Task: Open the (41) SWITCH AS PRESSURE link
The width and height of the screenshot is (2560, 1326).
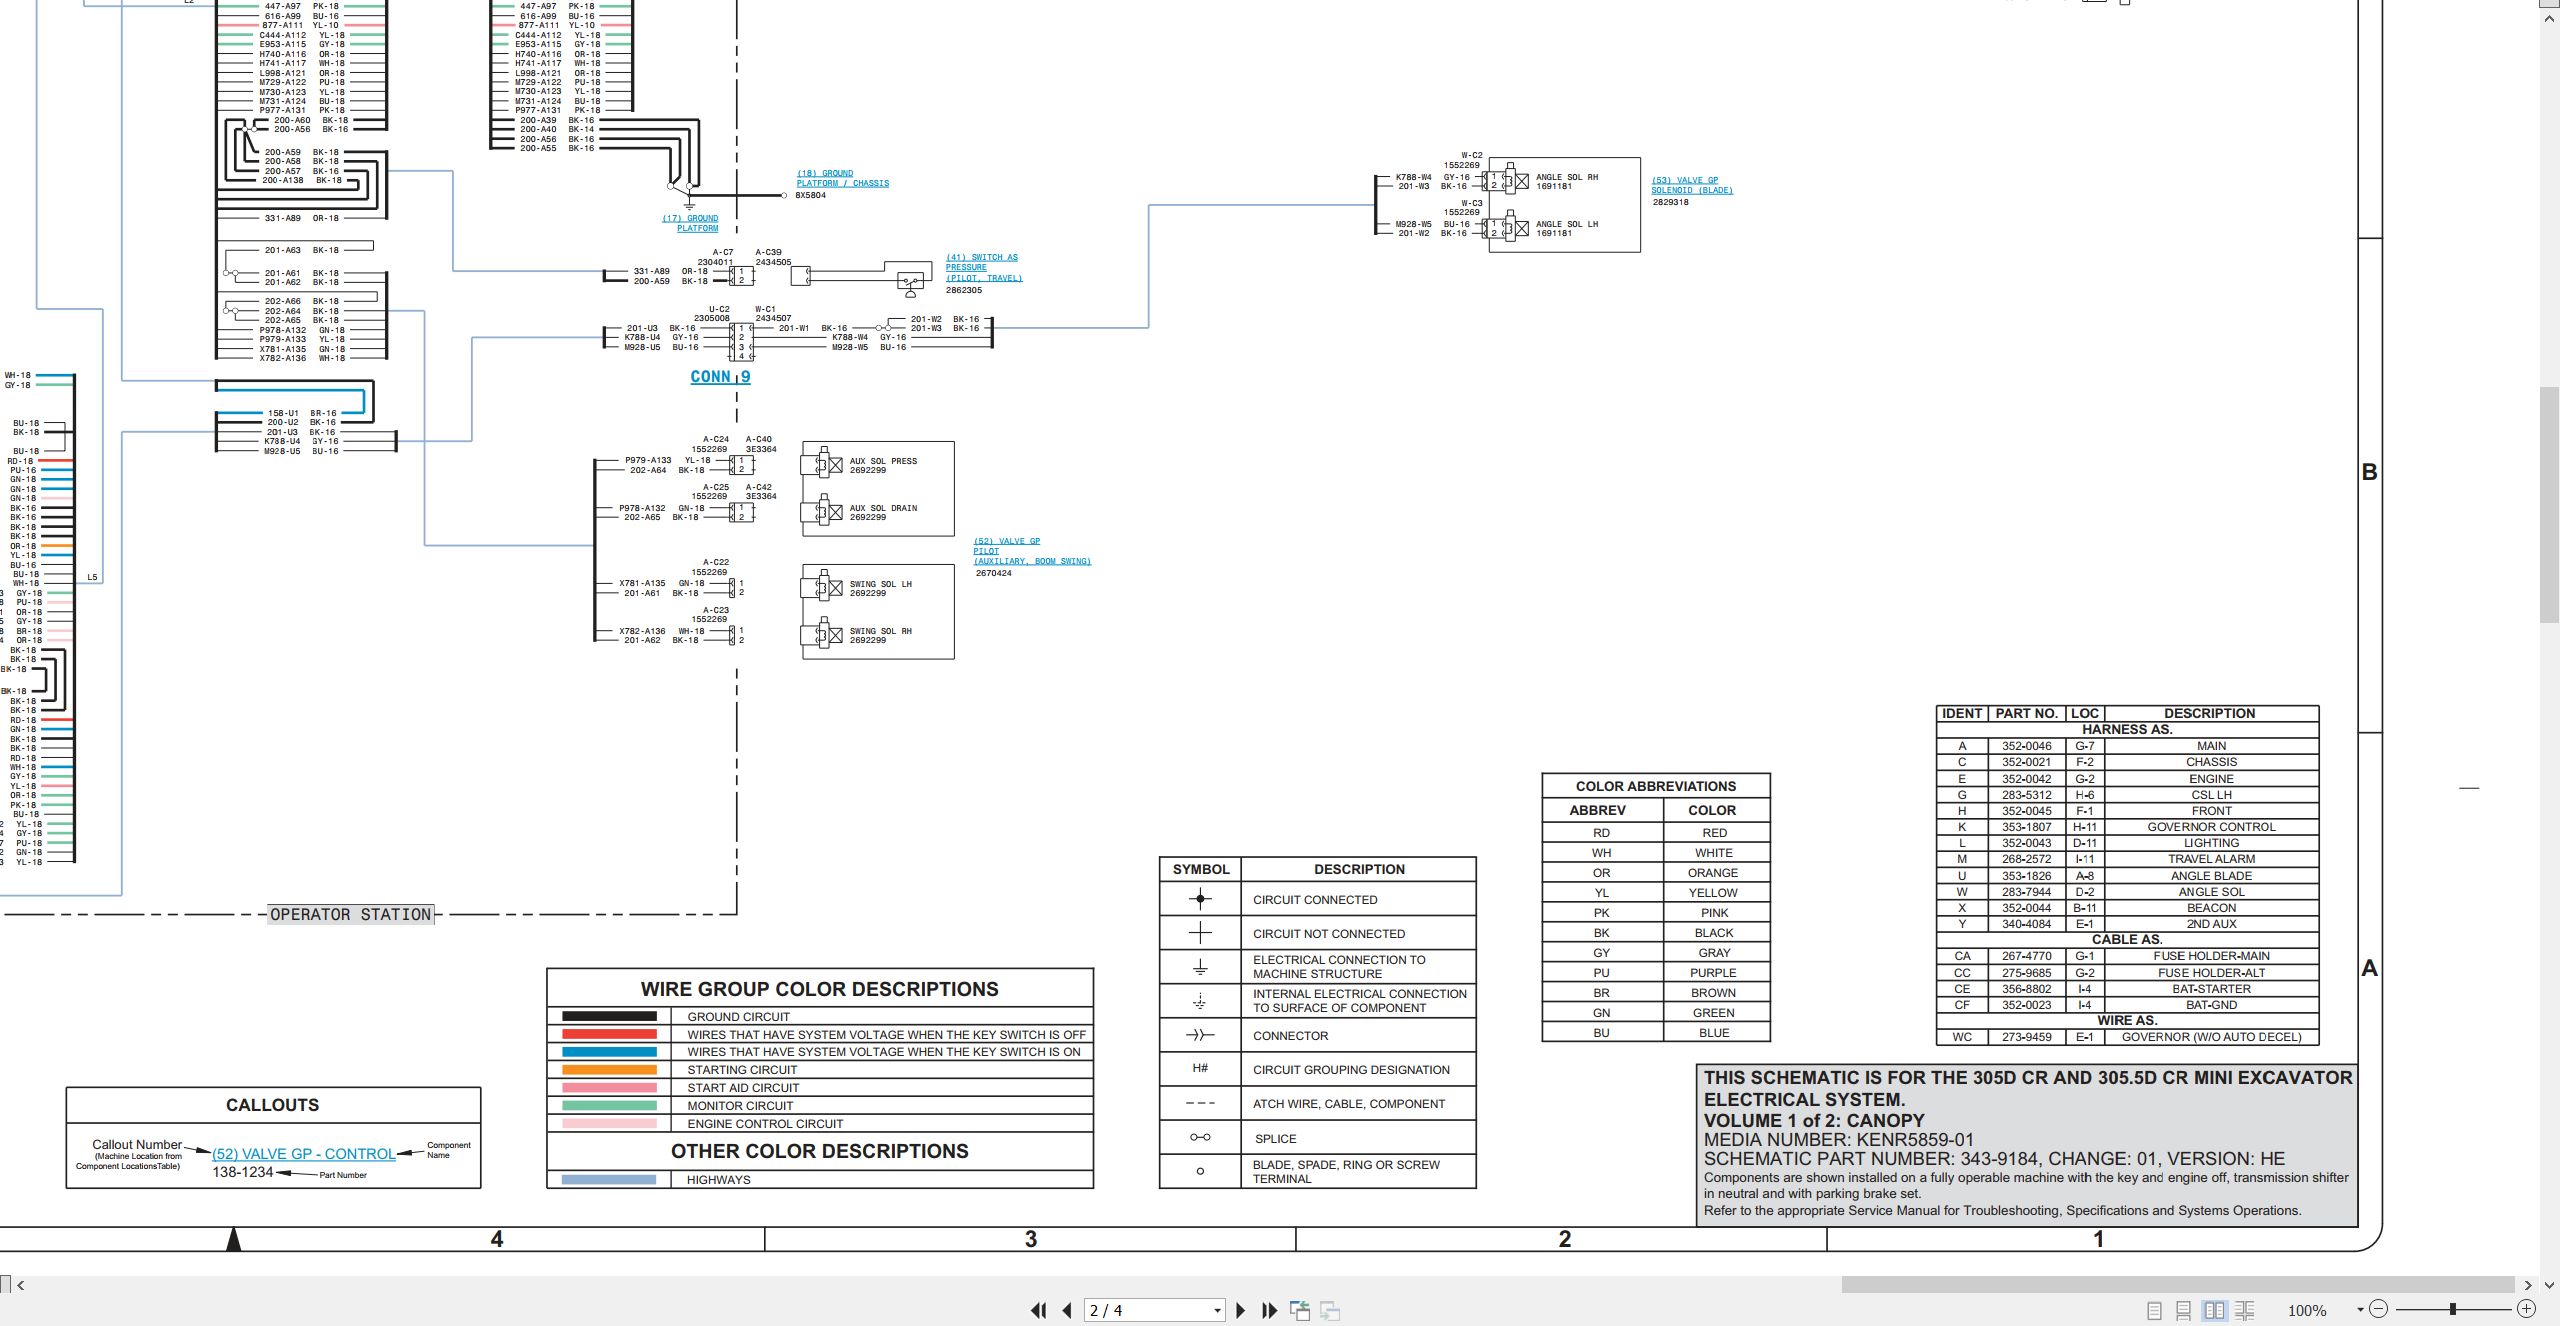Action: [x=984, y=268]
